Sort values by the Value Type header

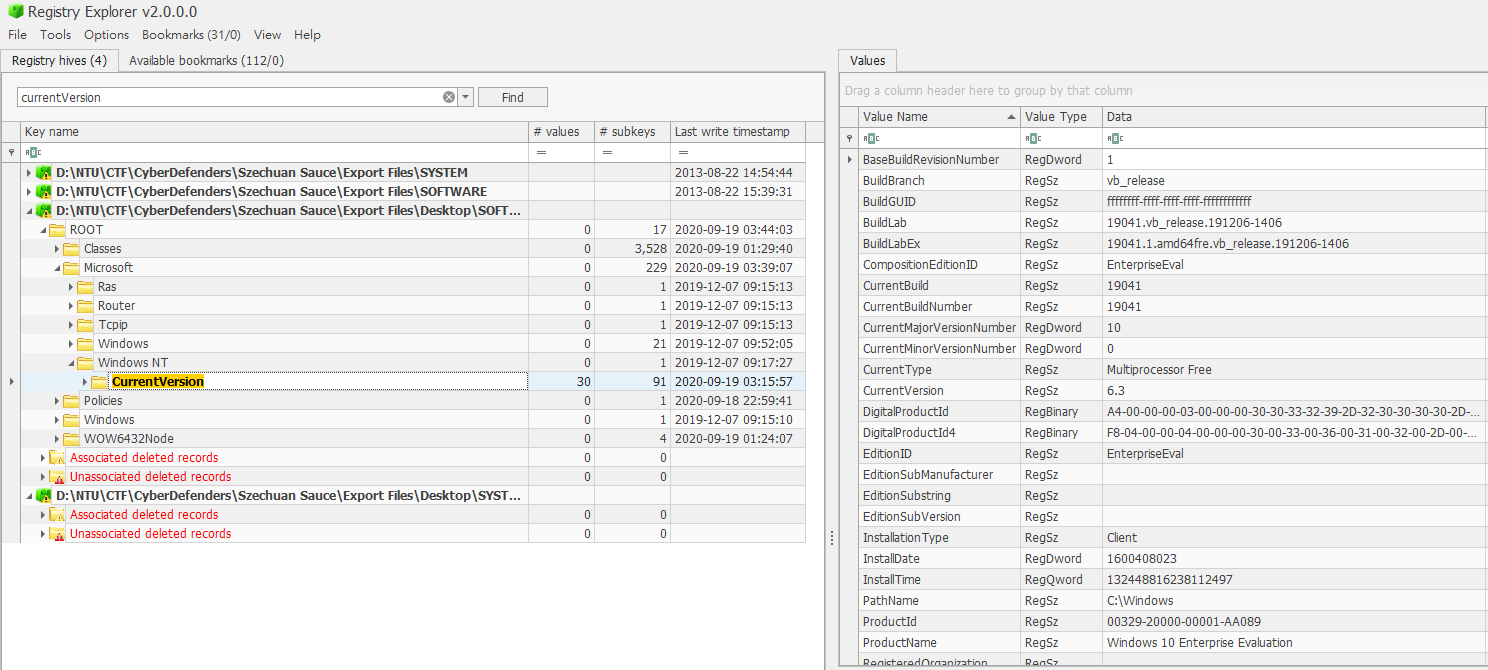click(x=1061, y=117)
